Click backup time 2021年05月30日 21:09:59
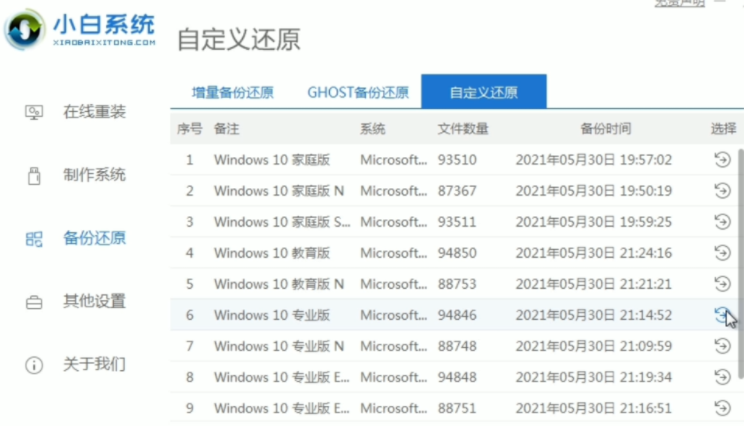The width and height of the screenshot is (744, 427). click(594, 346)
